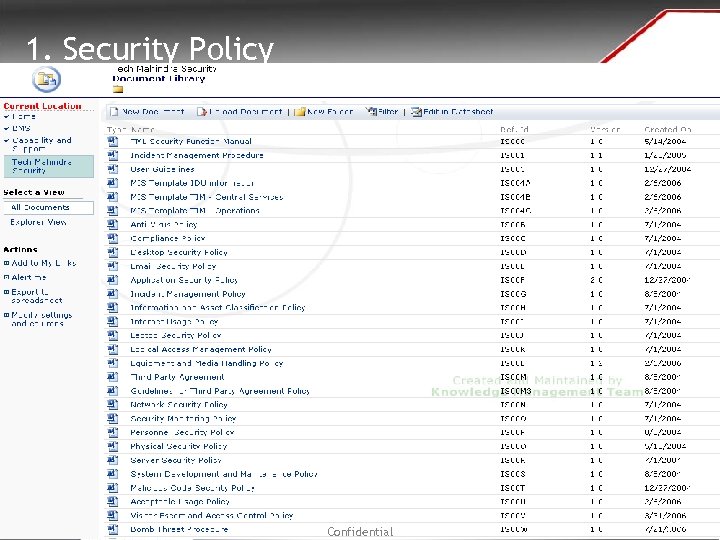Click the Edit in Datasheet icon

coord(416,112)
